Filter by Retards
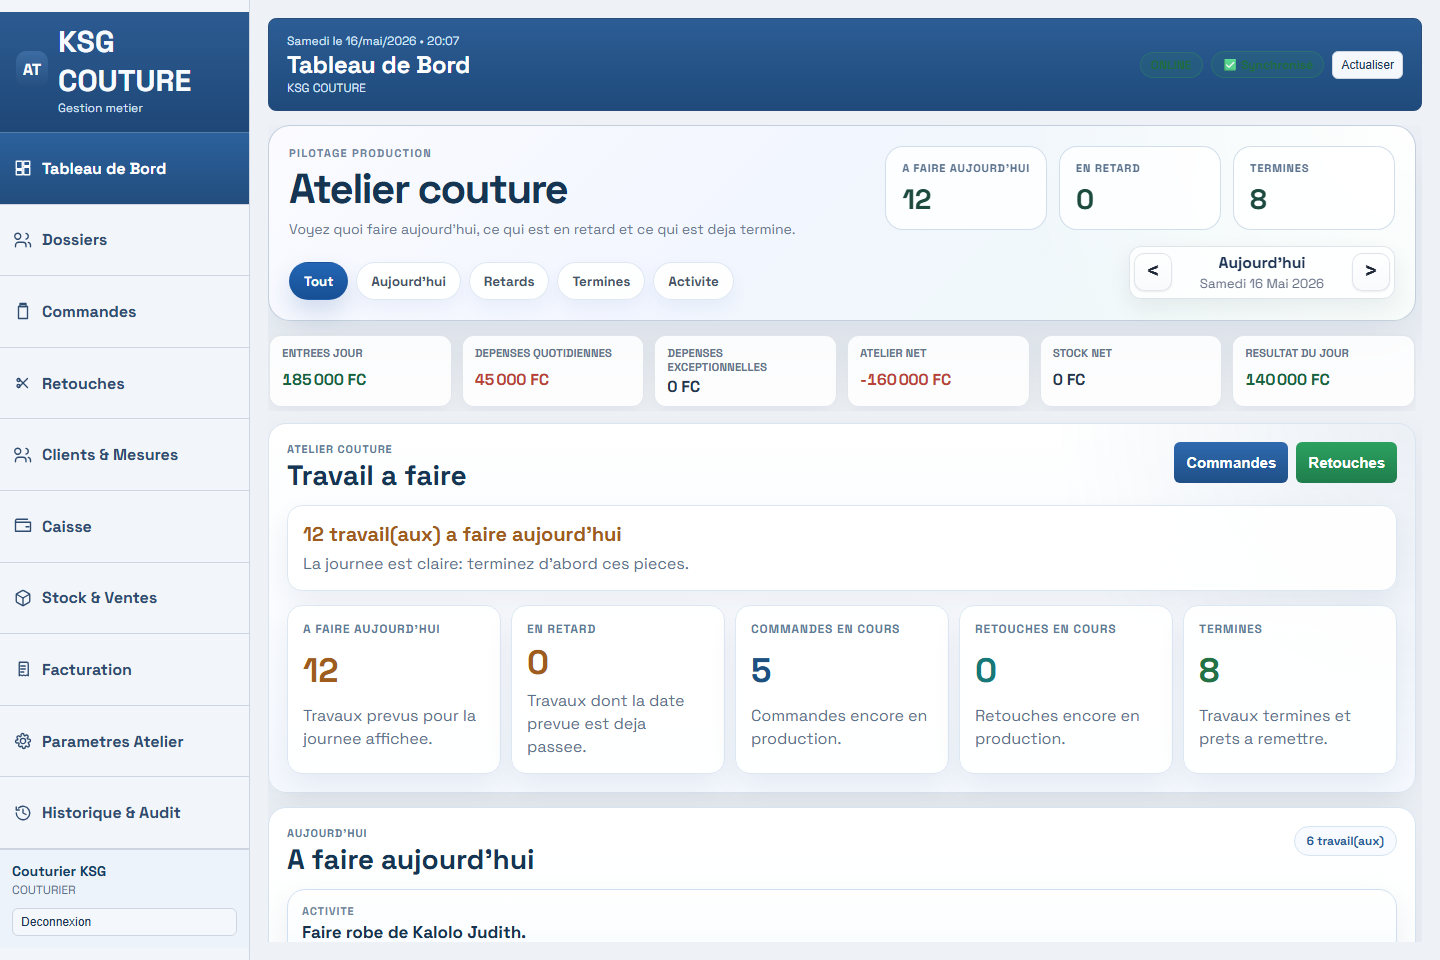 coord(509,281)
